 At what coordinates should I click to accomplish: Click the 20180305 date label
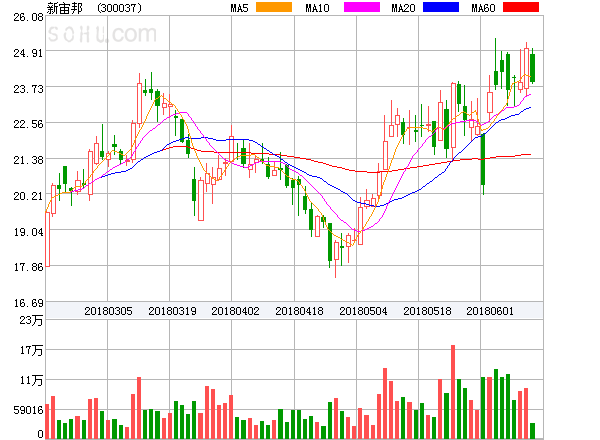pyautogui.click(x=108, y=311)
